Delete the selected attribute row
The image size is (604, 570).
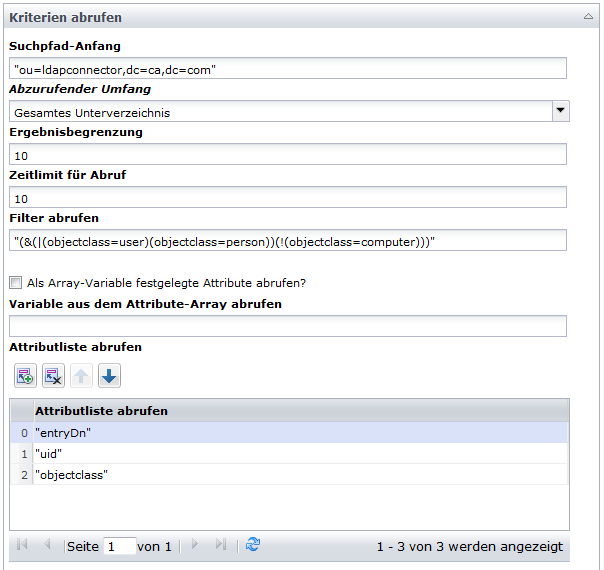point(53,376)
